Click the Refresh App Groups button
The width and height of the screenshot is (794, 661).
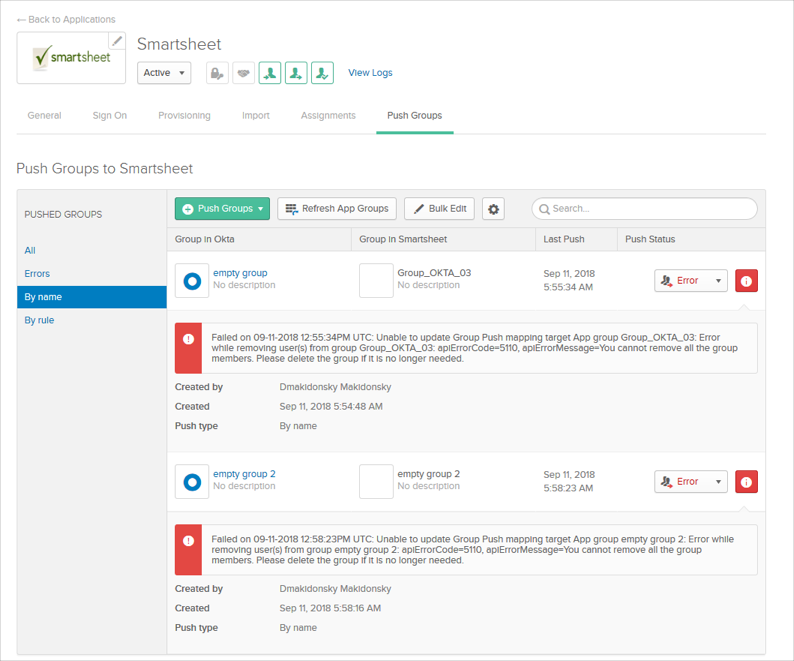pyautogui.click(x=337, y=209)
